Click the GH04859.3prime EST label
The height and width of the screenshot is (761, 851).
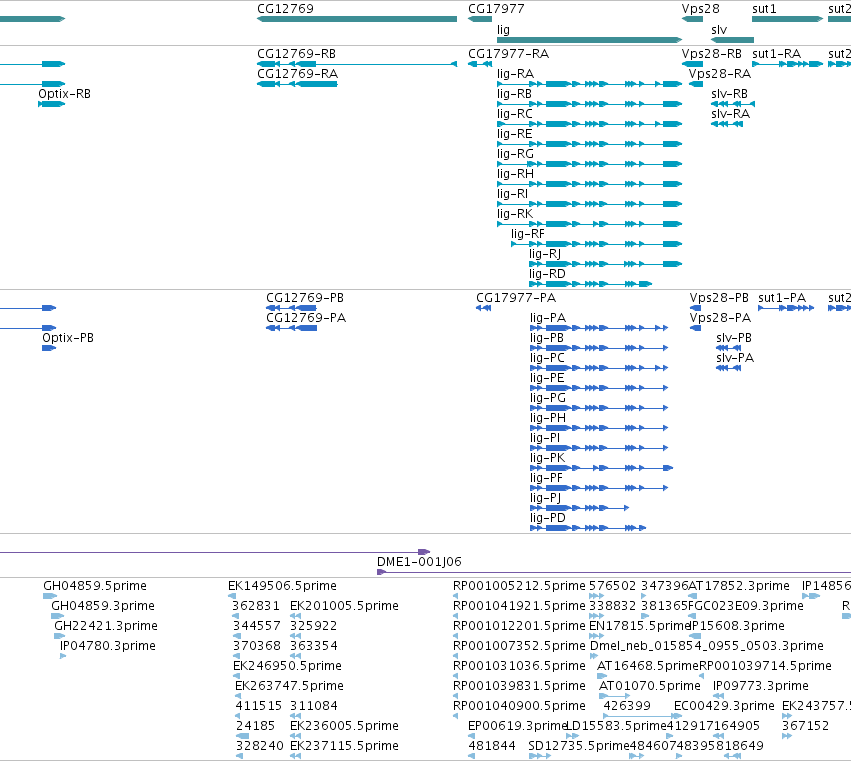pyautogui.click(x=103, y=606)
